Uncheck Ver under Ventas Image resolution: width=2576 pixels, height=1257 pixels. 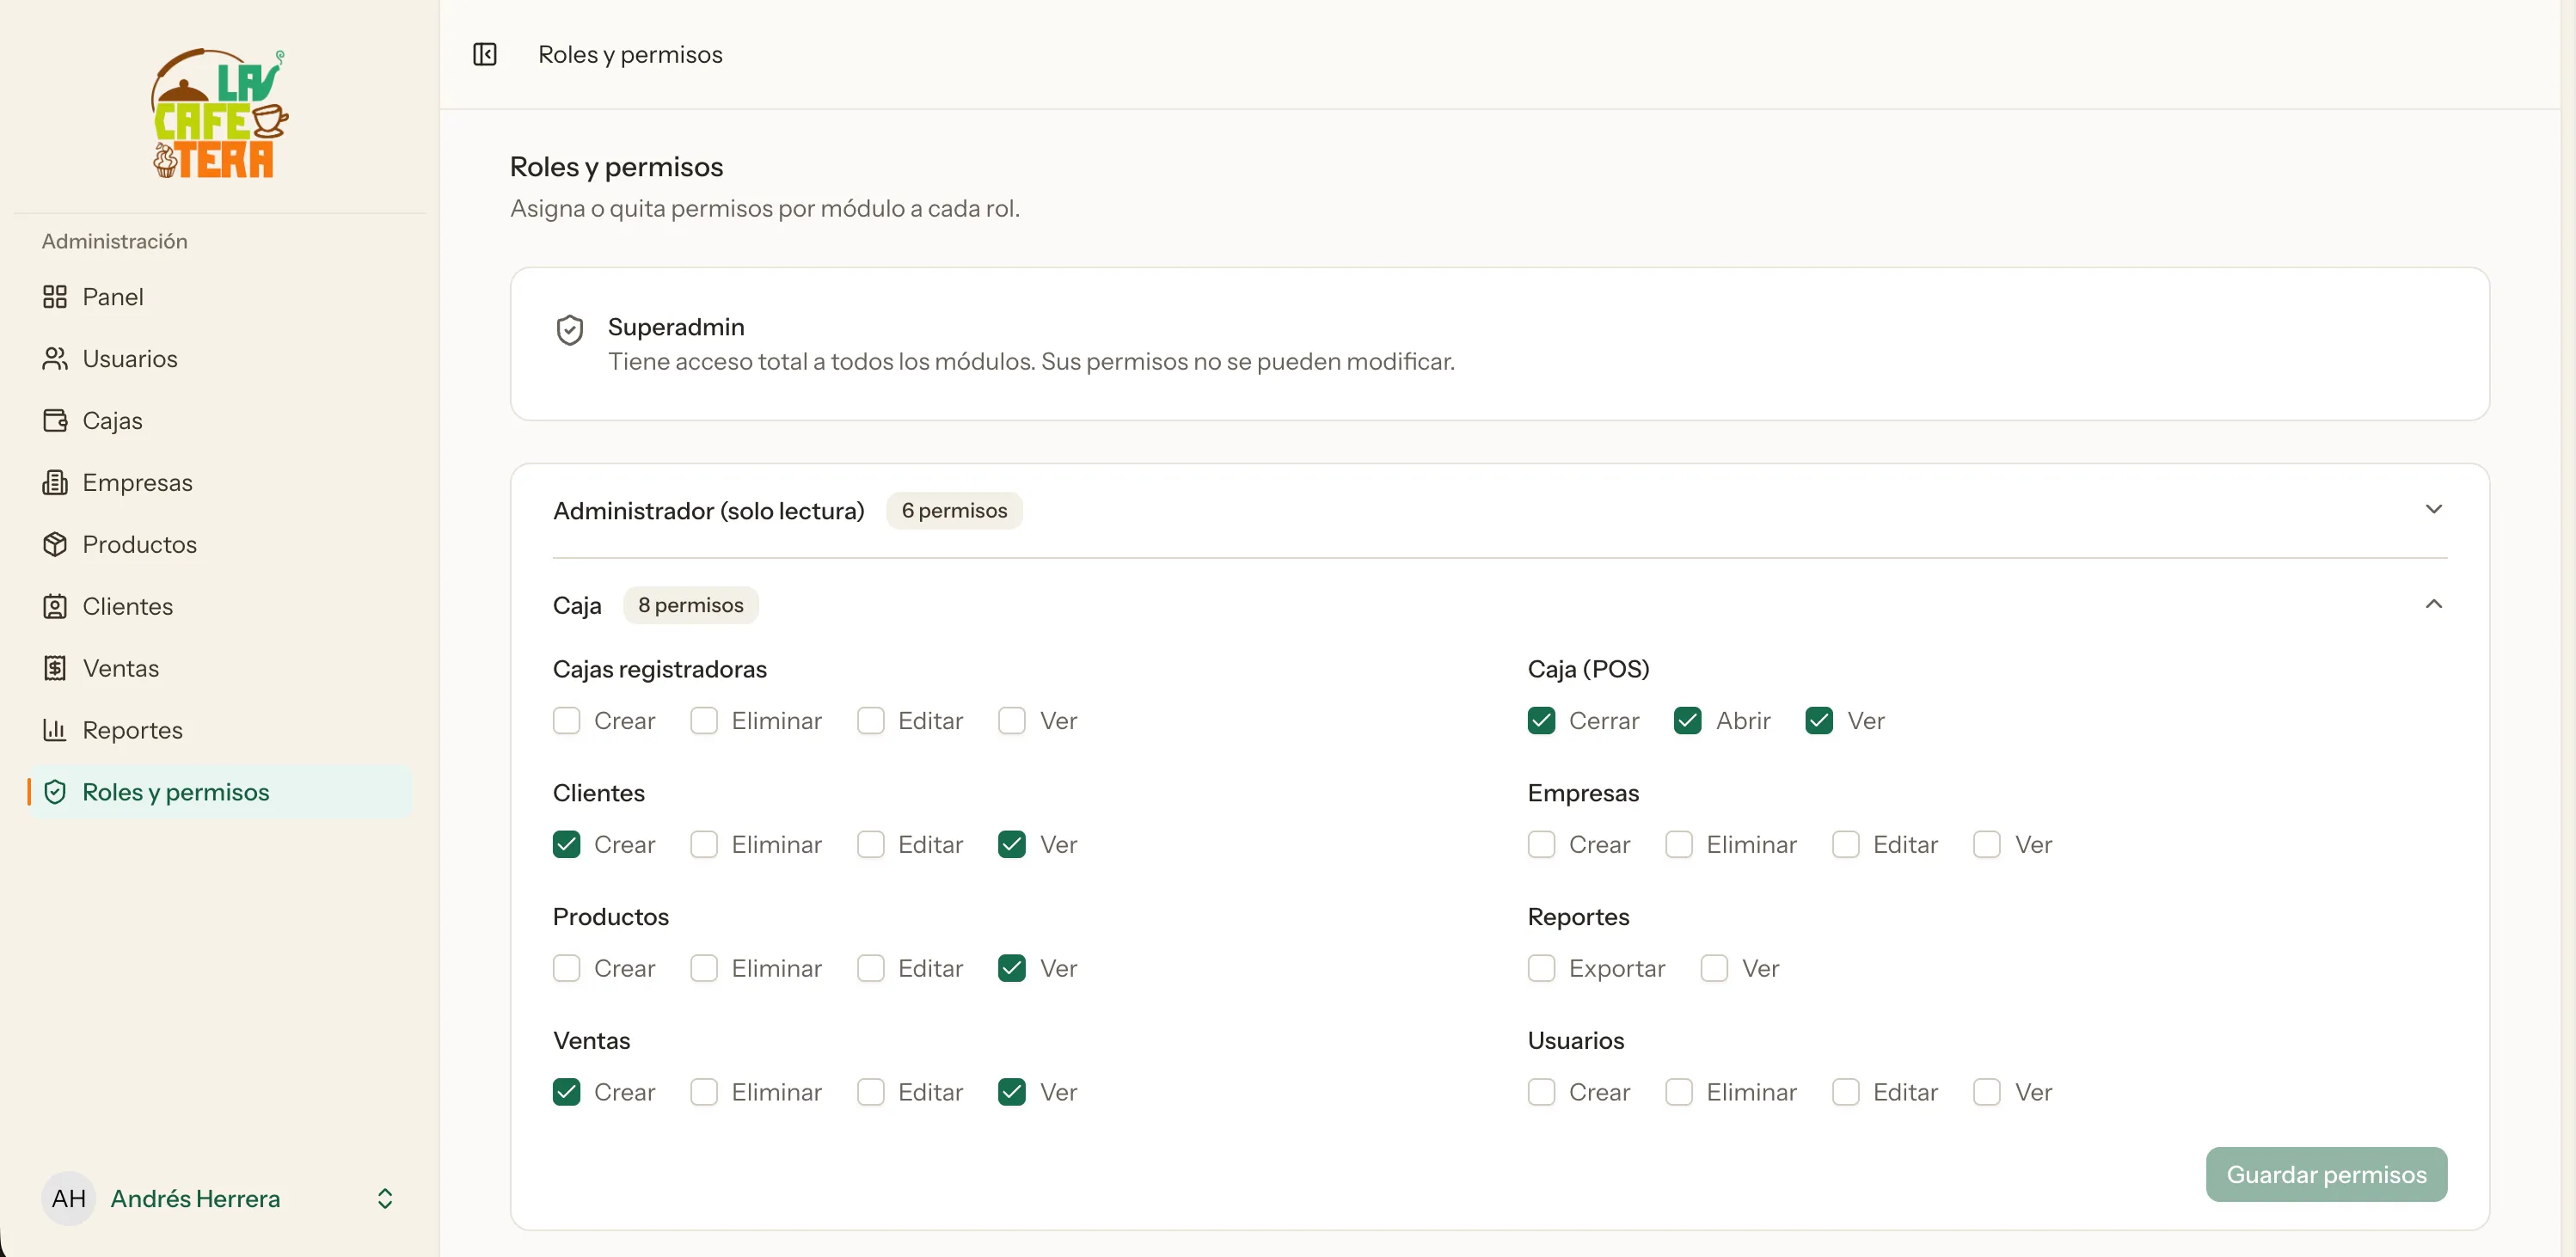click(x=1012, y=1093)
